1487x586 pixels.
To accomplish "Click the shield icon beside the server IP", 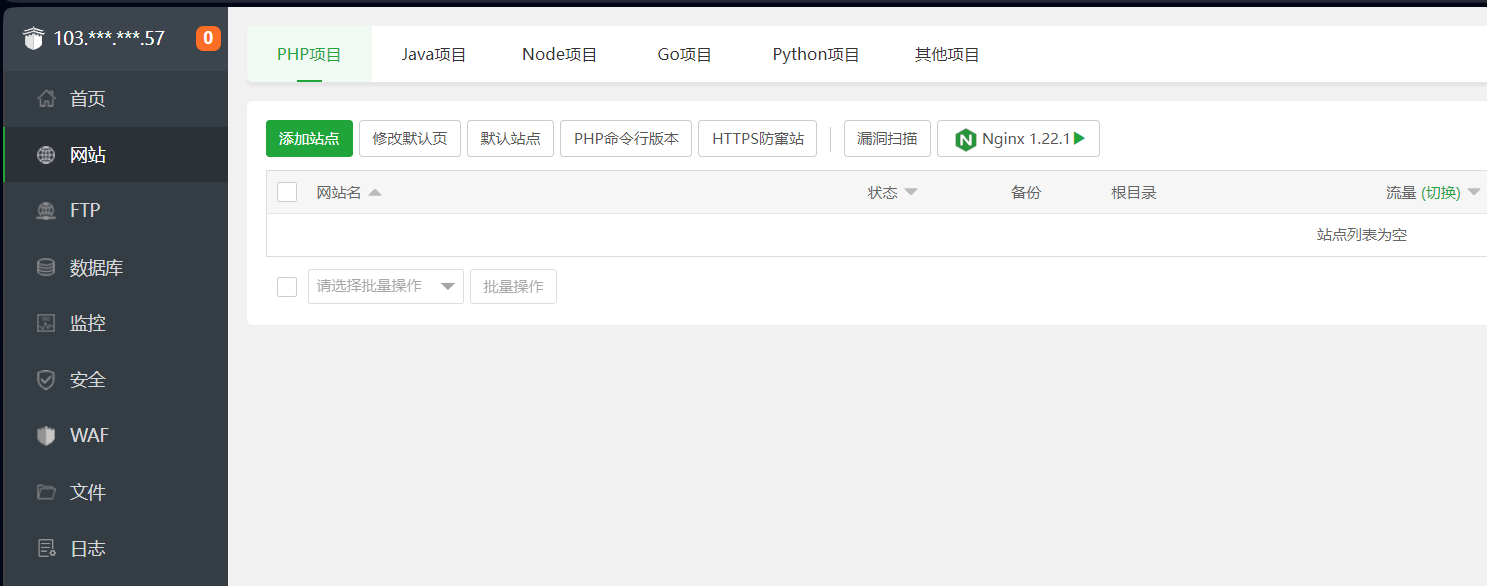I will coord(33,37).
